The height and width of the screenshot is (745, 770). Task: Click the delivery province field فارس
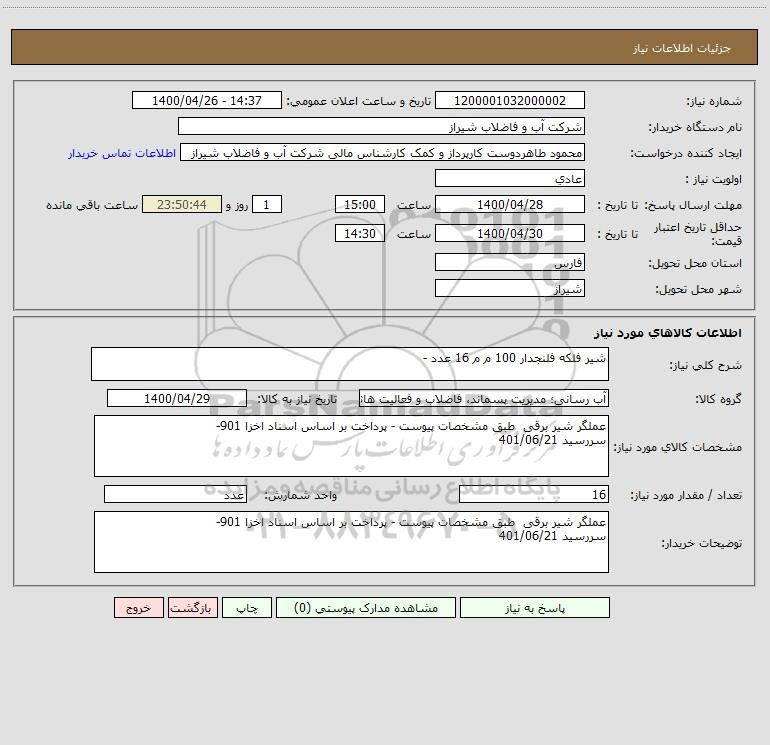click(510, 262)
